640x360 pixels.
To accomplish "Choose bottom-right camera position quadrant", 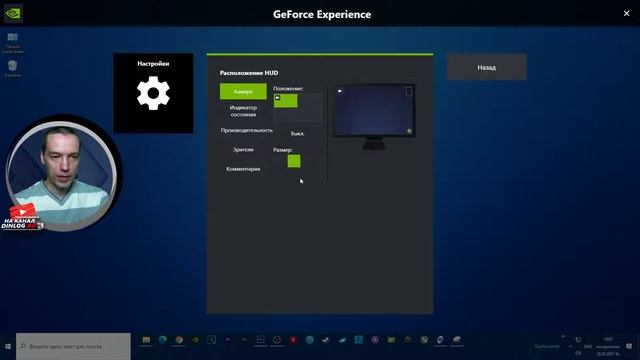I will [310, 115].
